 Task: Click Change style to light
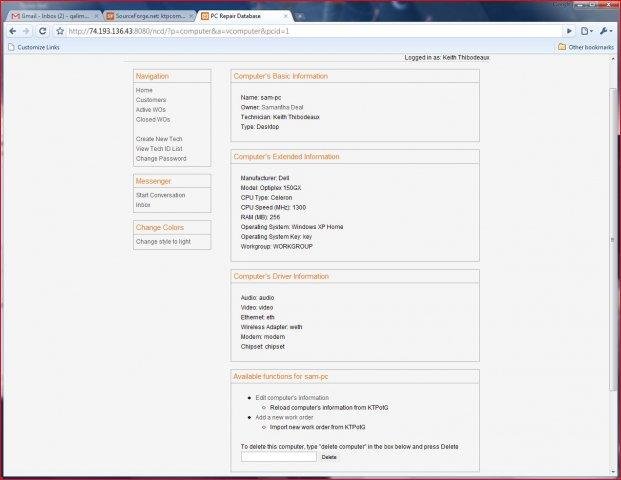coord(163,242)
